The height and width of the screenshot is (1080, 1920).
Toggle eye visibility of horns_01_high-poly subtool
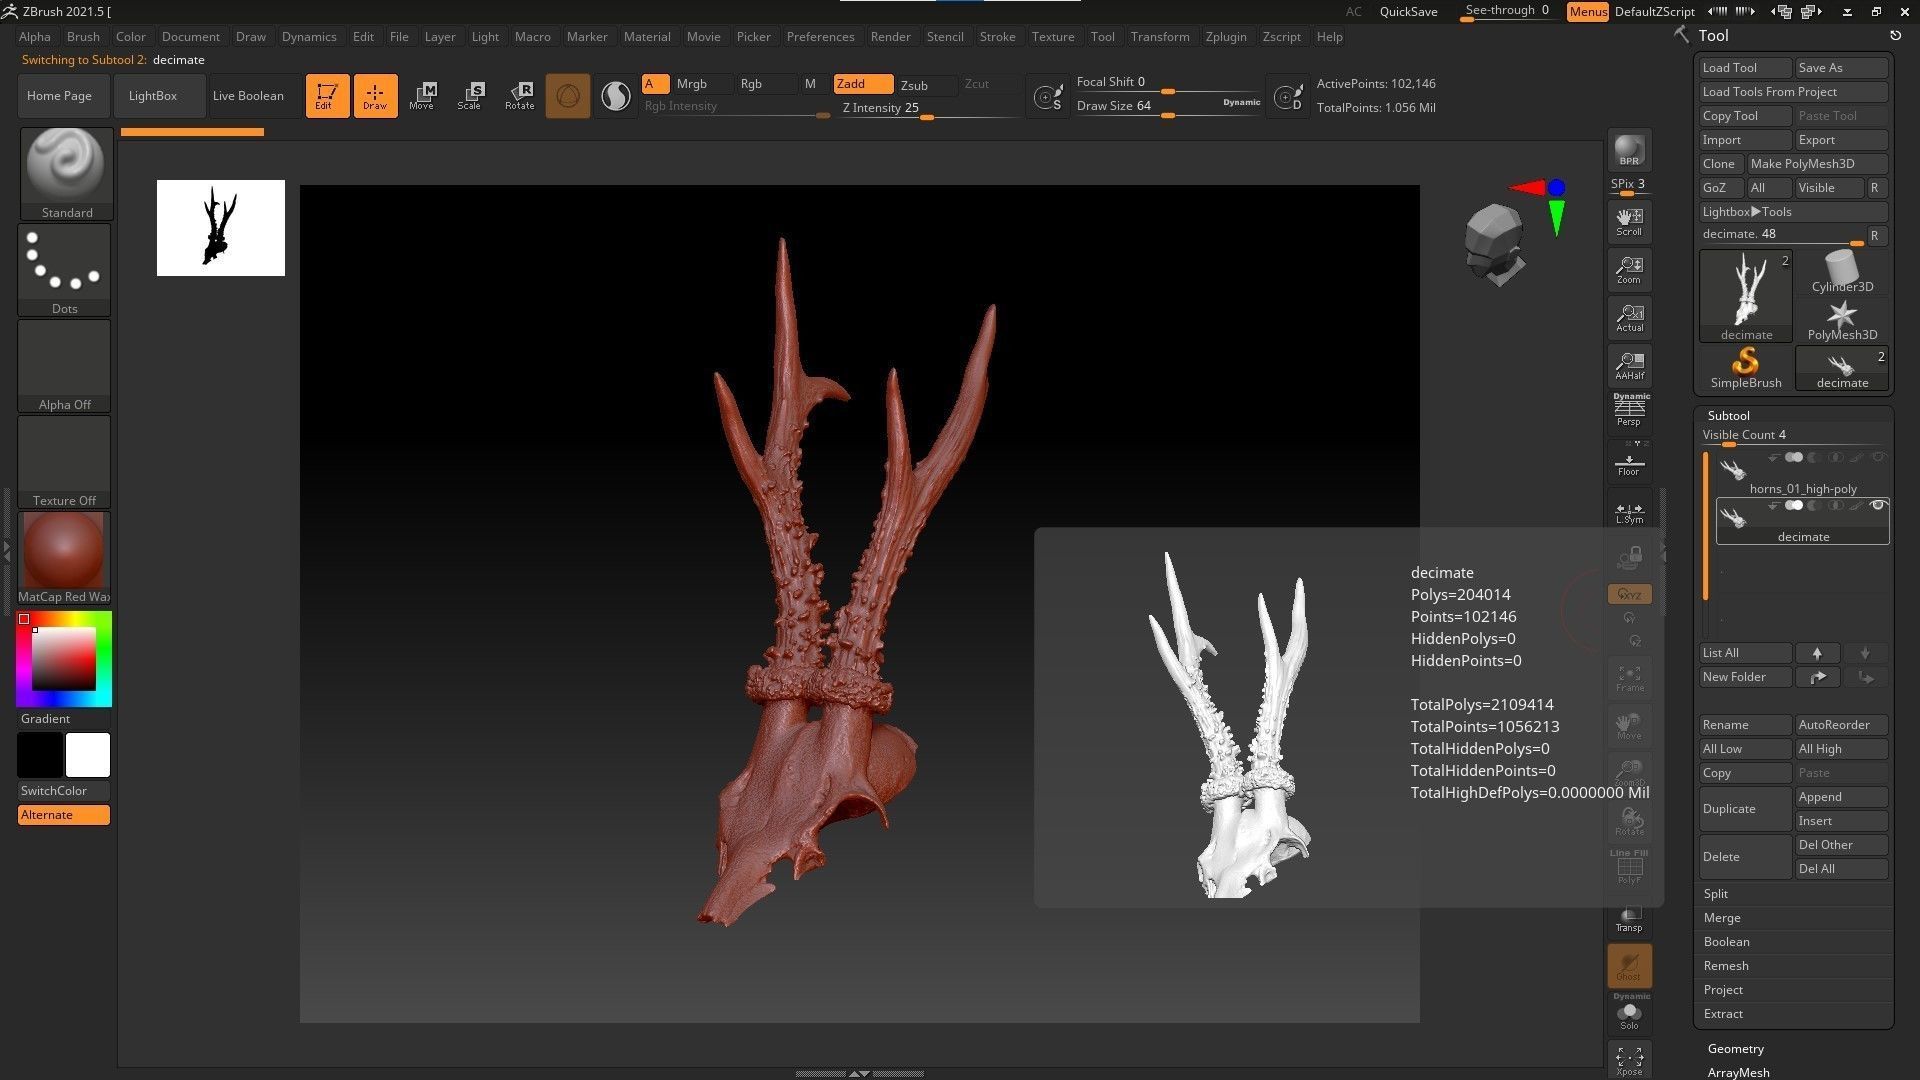[1877, 458]
